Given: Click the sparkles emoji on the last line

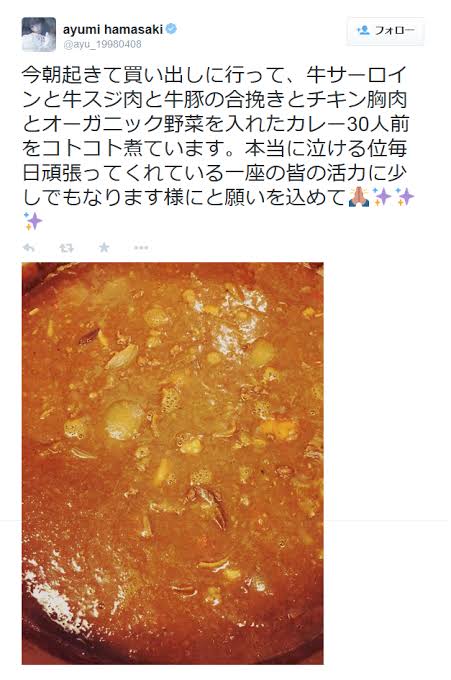Looking at the screenshot, I should point(33,221).
